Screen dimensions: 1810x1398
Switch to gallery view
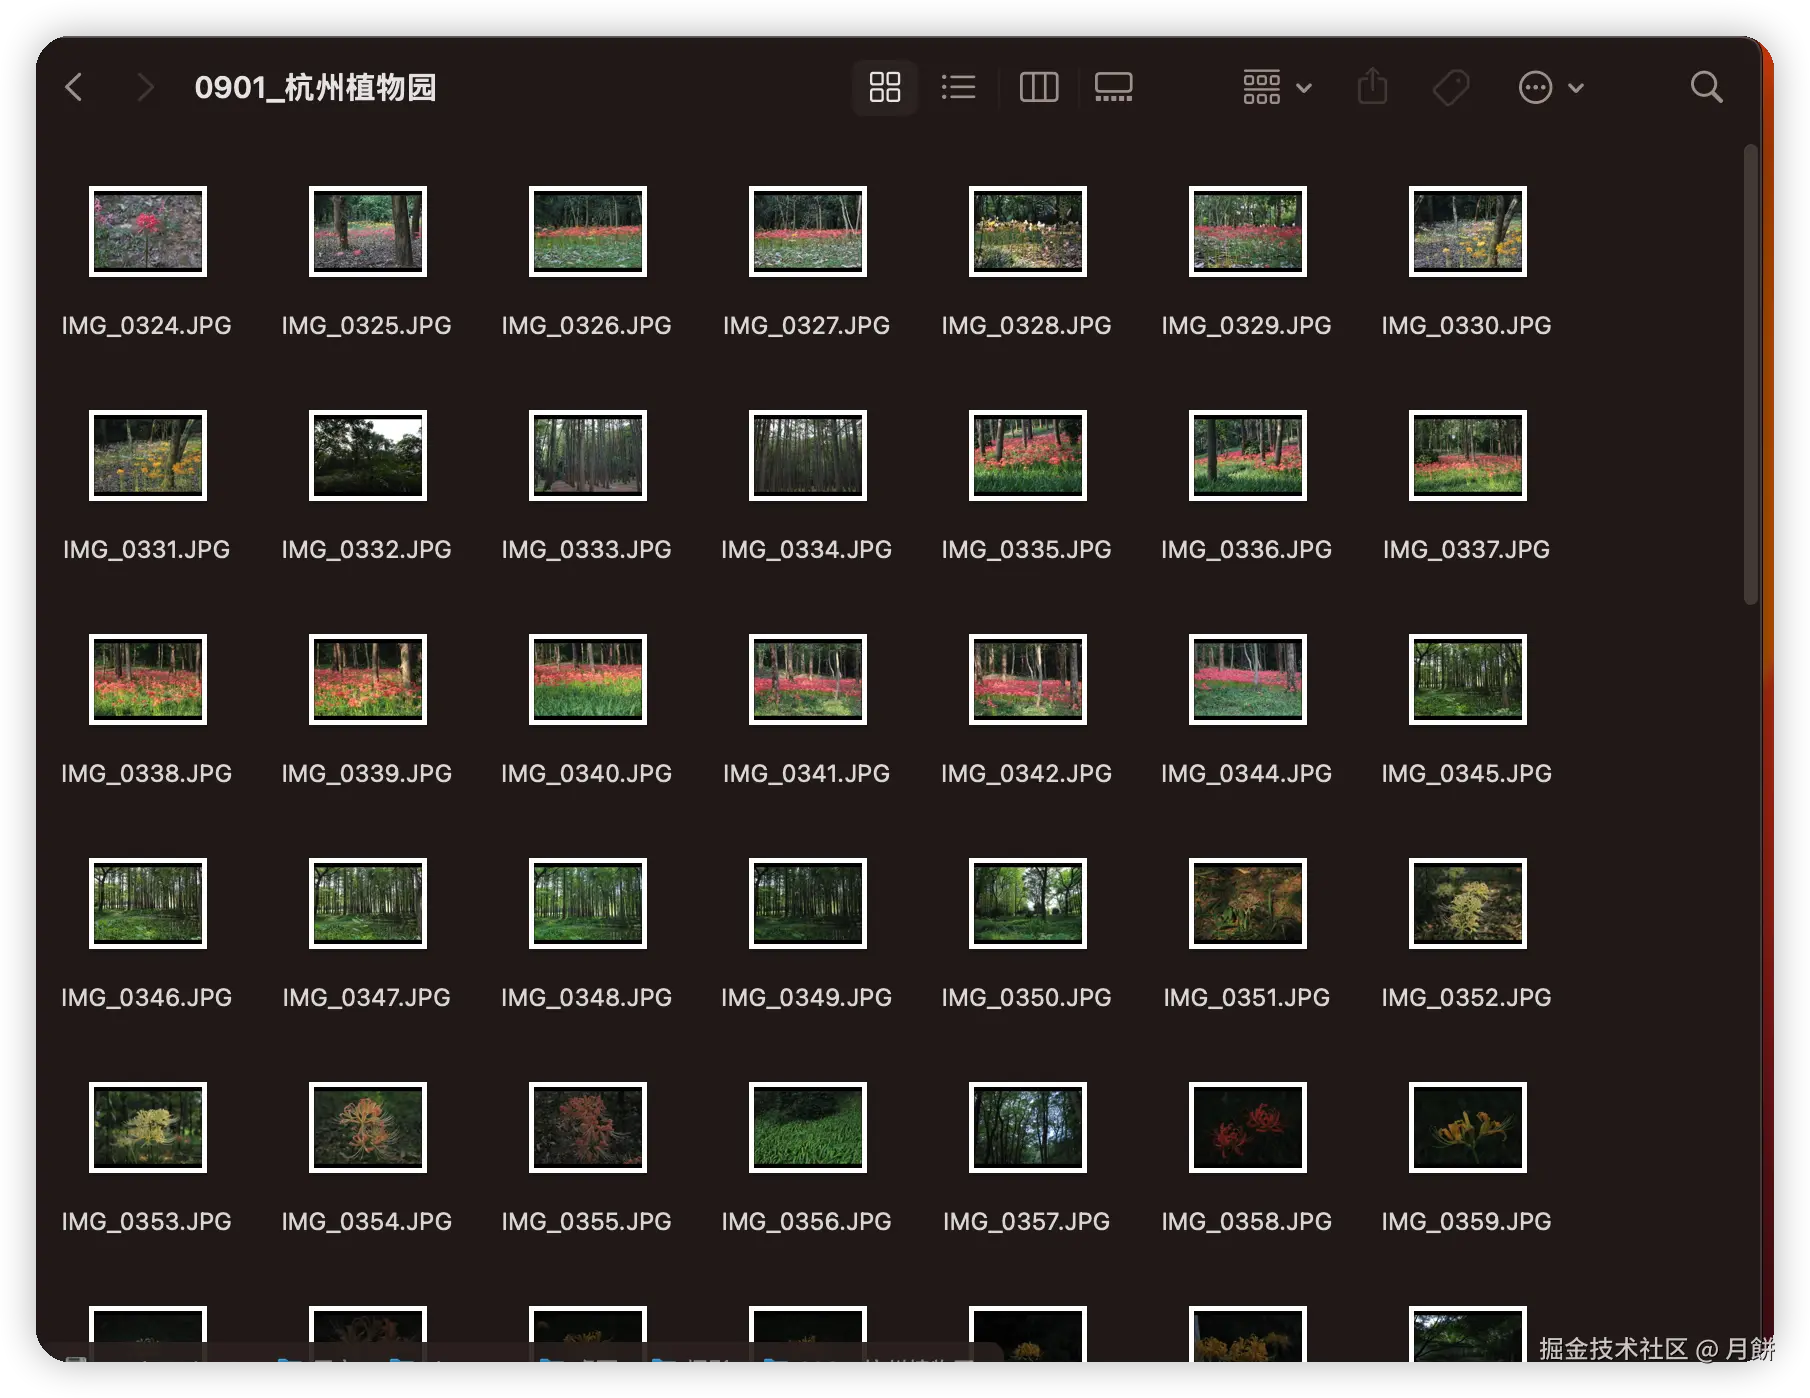point(1113,88)
